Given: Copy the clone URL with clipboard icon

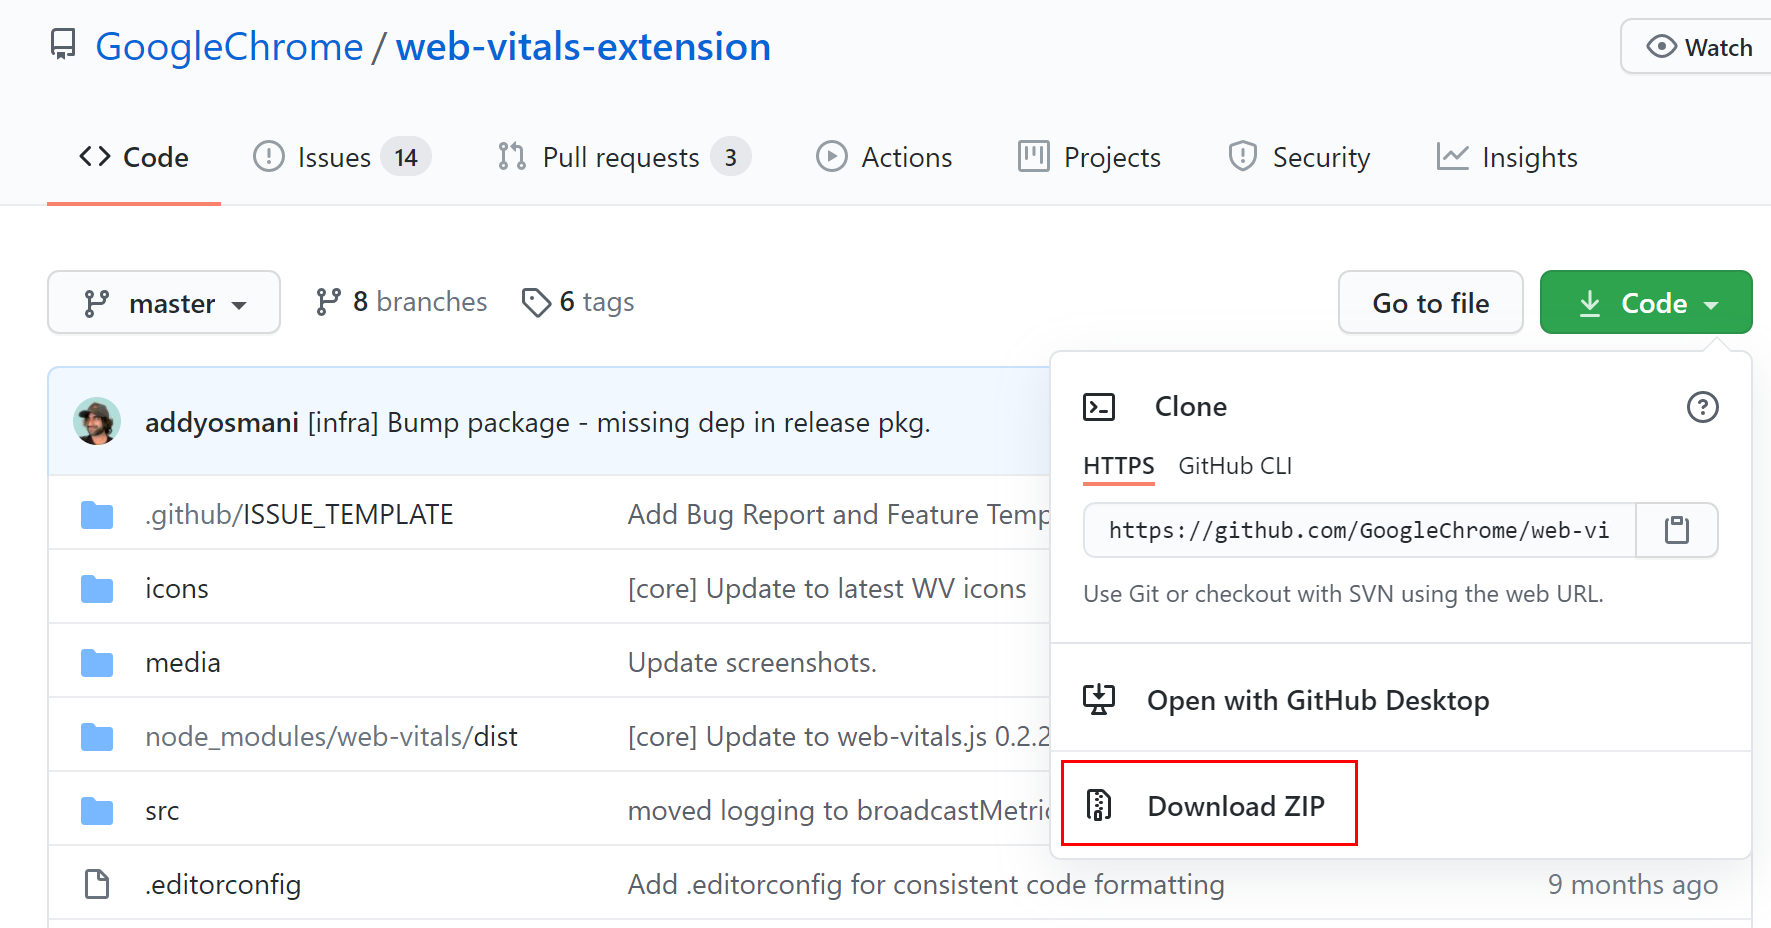Looking at the screenshot, I should coord(1676,530).
